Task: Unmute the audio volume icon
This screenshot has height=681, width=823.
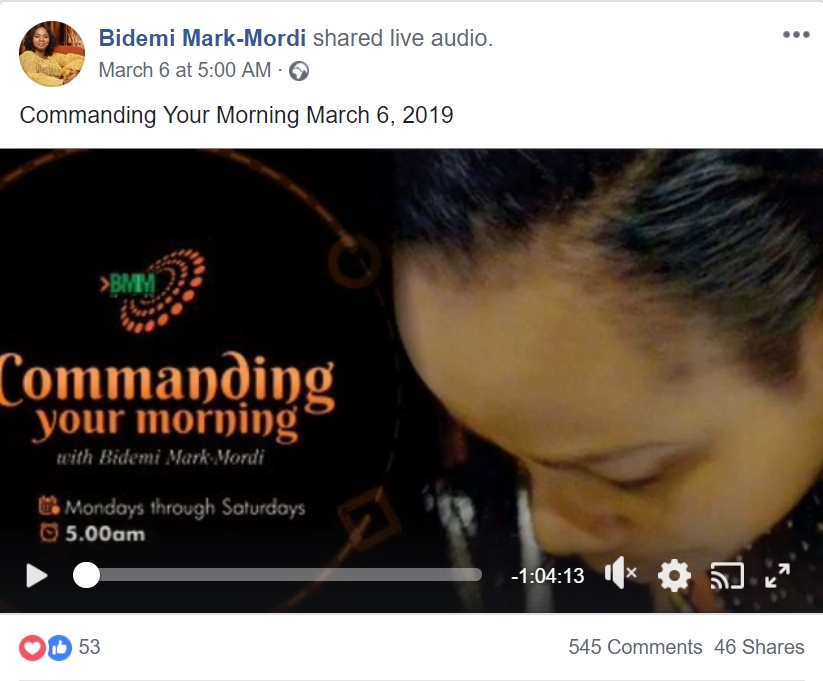Action: (x=621, y=573)
